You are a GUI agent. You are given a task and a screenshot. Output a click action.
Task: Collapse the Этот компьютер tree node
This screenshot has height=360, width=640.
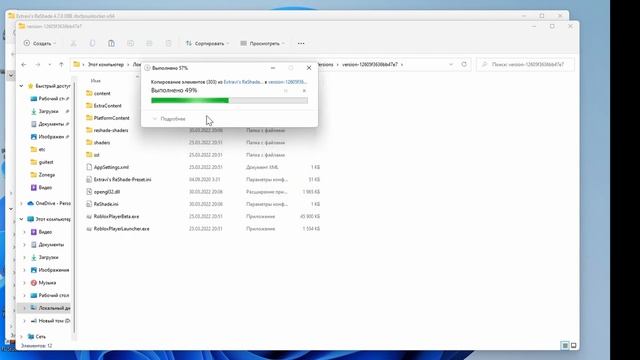(x=21, y=219)
